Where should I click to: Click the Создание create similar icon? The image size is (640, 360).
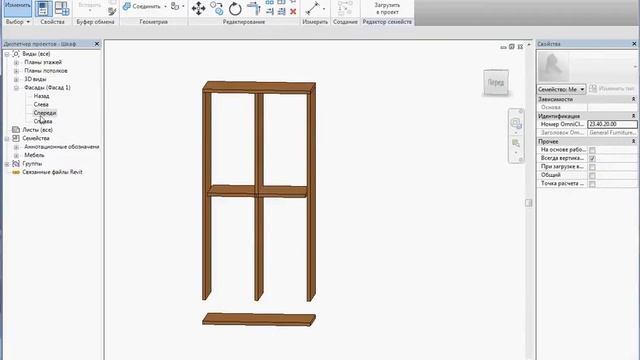pyautogui.click(x=345, y=9)
